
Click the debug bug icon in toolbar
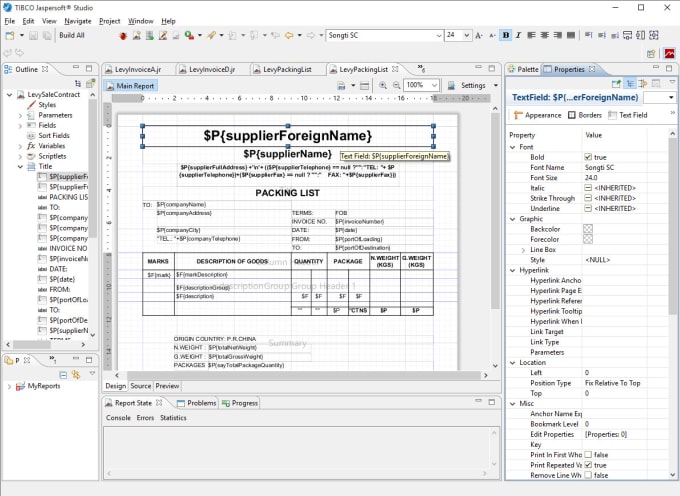(x=123, y=36)
